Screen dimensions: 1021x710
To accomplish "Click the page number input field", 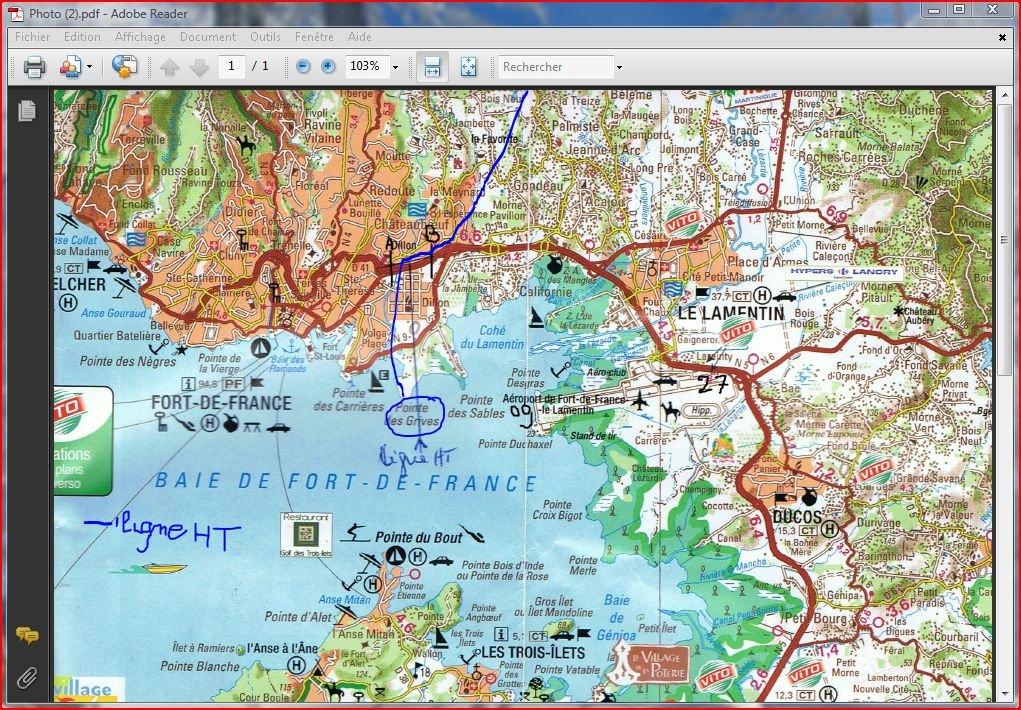I will point(232,67).
